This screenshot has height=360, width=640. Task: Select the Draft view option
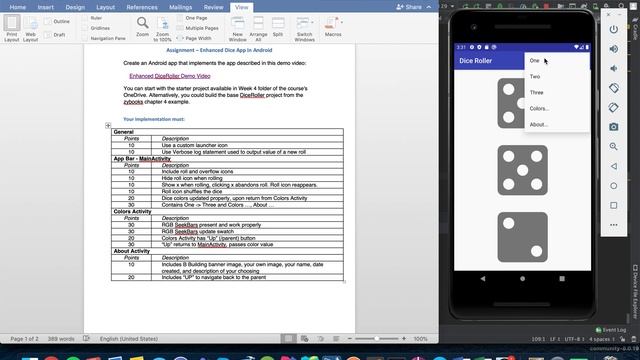55,35
